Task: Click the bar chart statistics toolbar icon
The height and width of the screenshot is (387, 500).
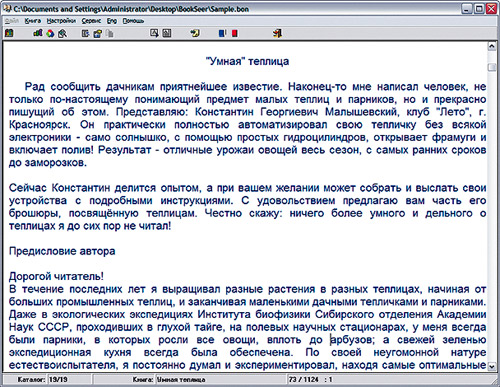Action: tap(38, 33)
